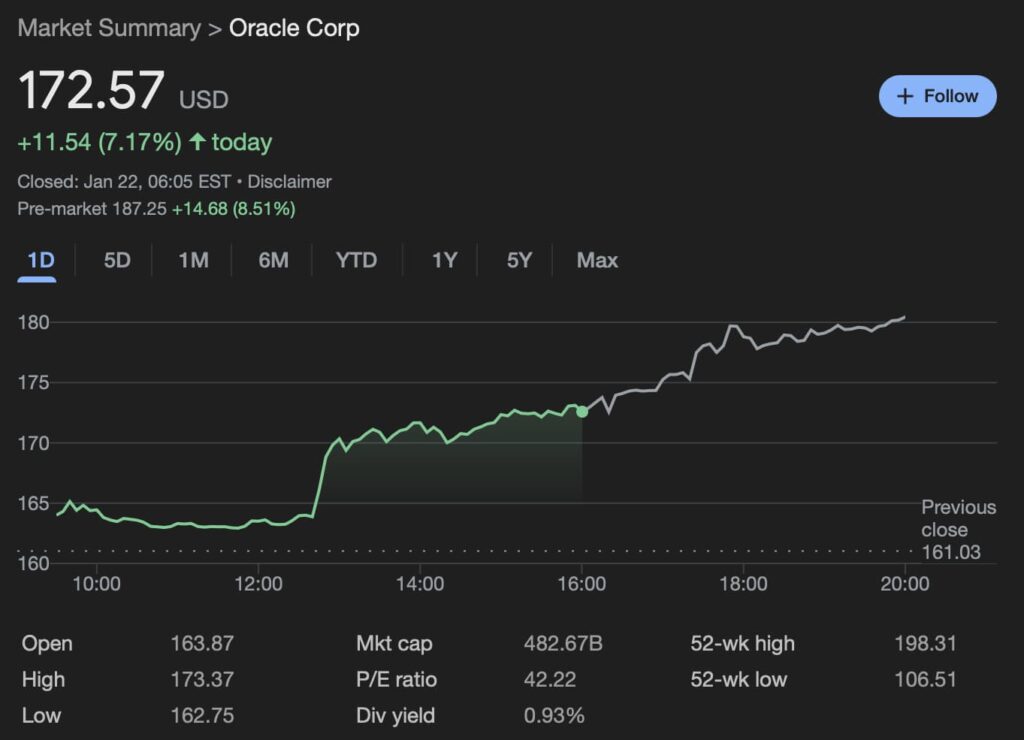Click the Oracle Corp breadcrumb title
This screenshot has width=1024, height=740.
[294, 28]
